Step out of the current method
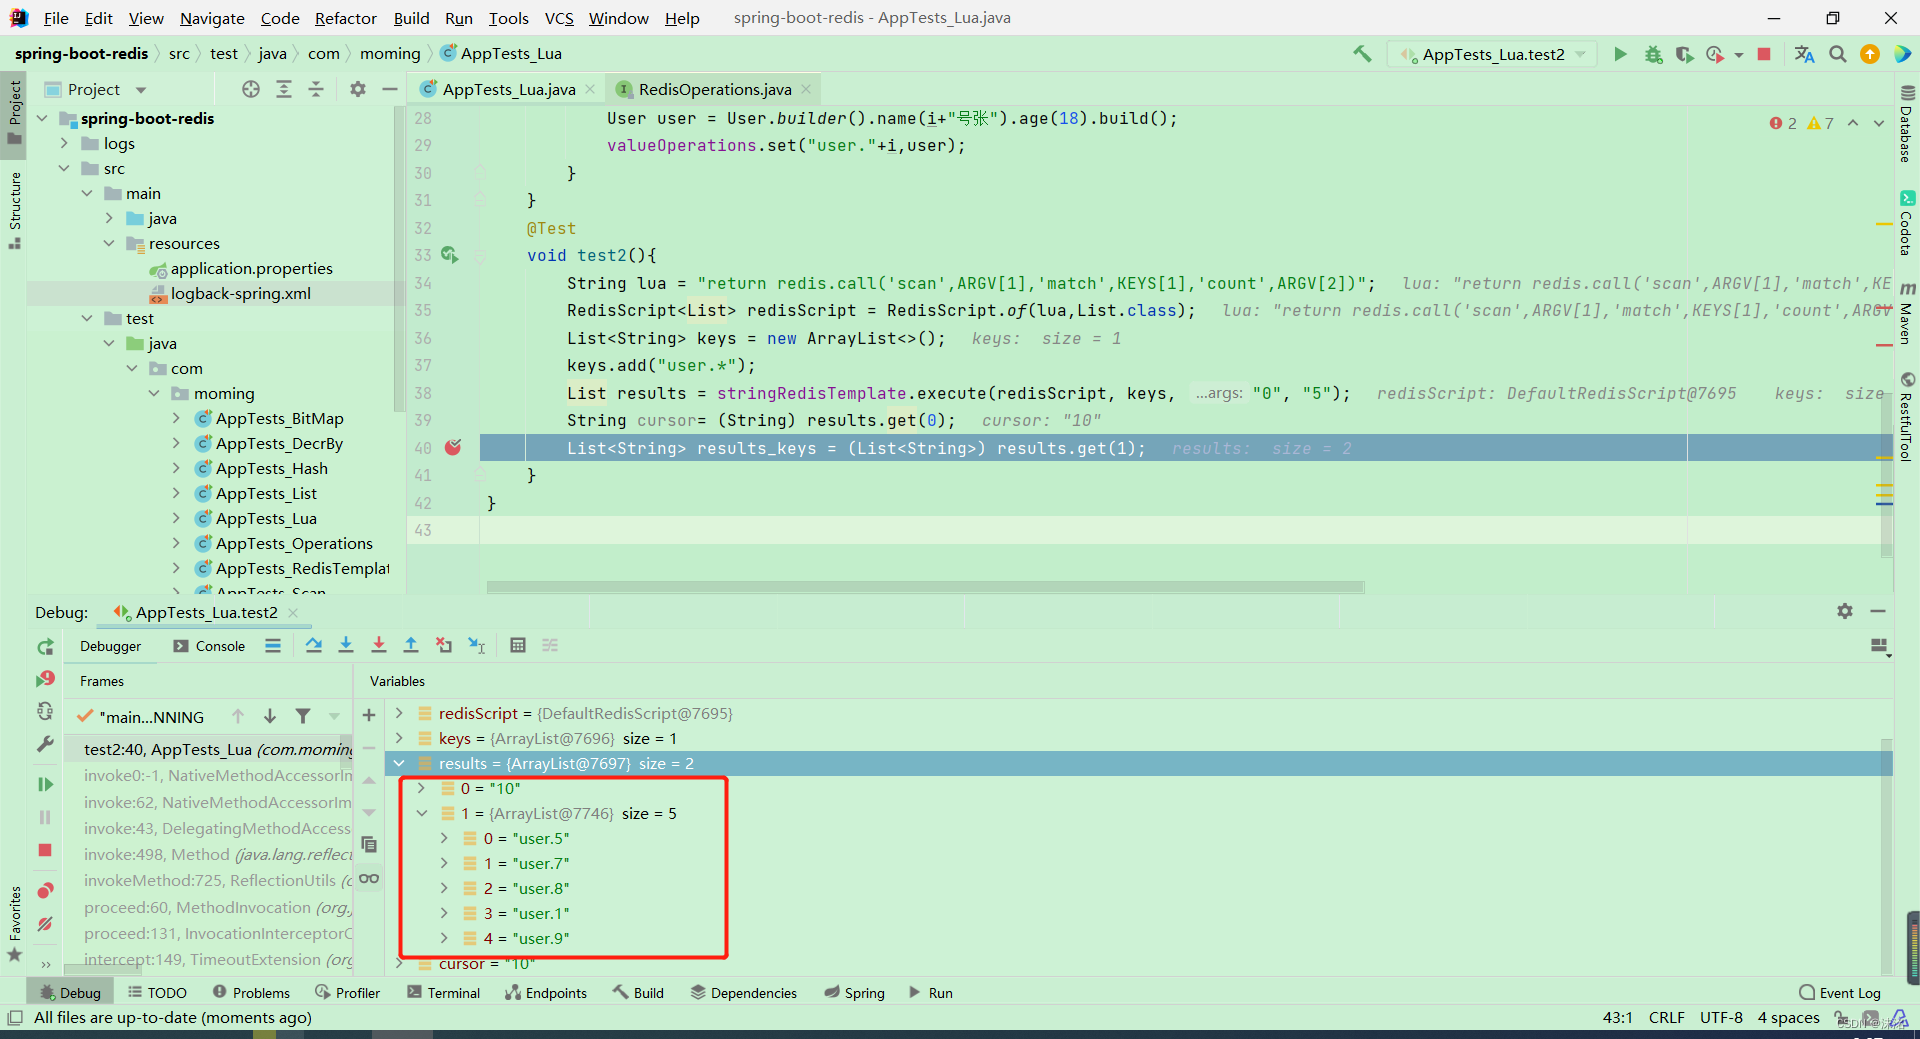1920x1039 pixels. [411, 646]
